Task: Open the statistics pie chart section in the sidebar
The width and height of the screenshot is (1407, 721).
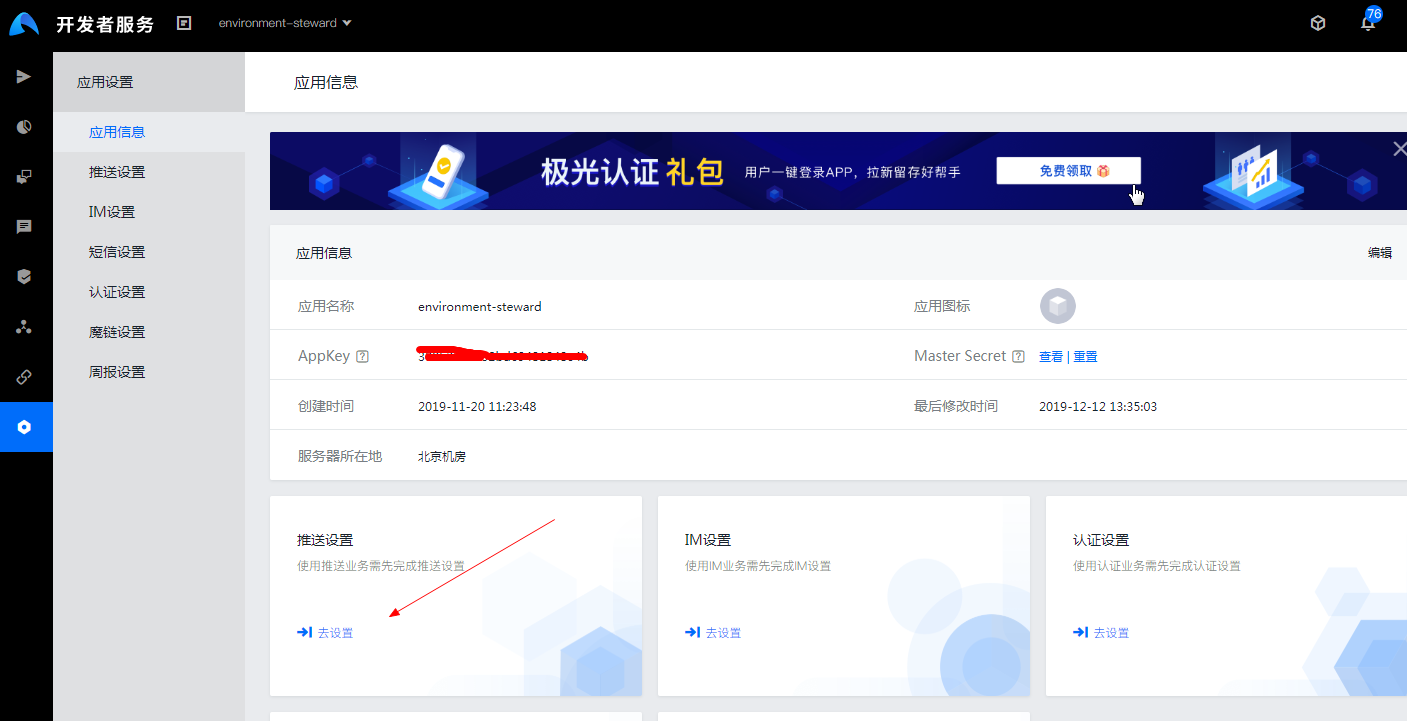Action: pyautogui.click(x=25, y=127)
